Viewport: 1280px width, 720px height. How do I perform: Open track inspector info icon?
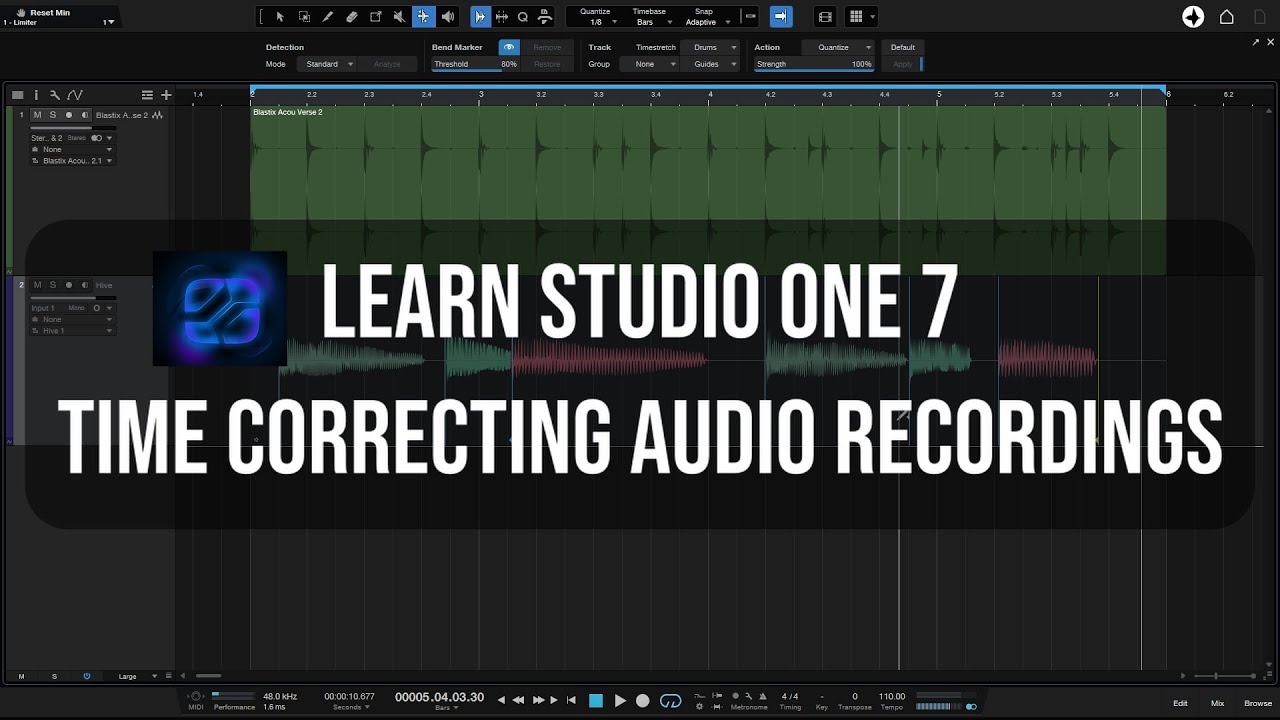tap(36, 95)
